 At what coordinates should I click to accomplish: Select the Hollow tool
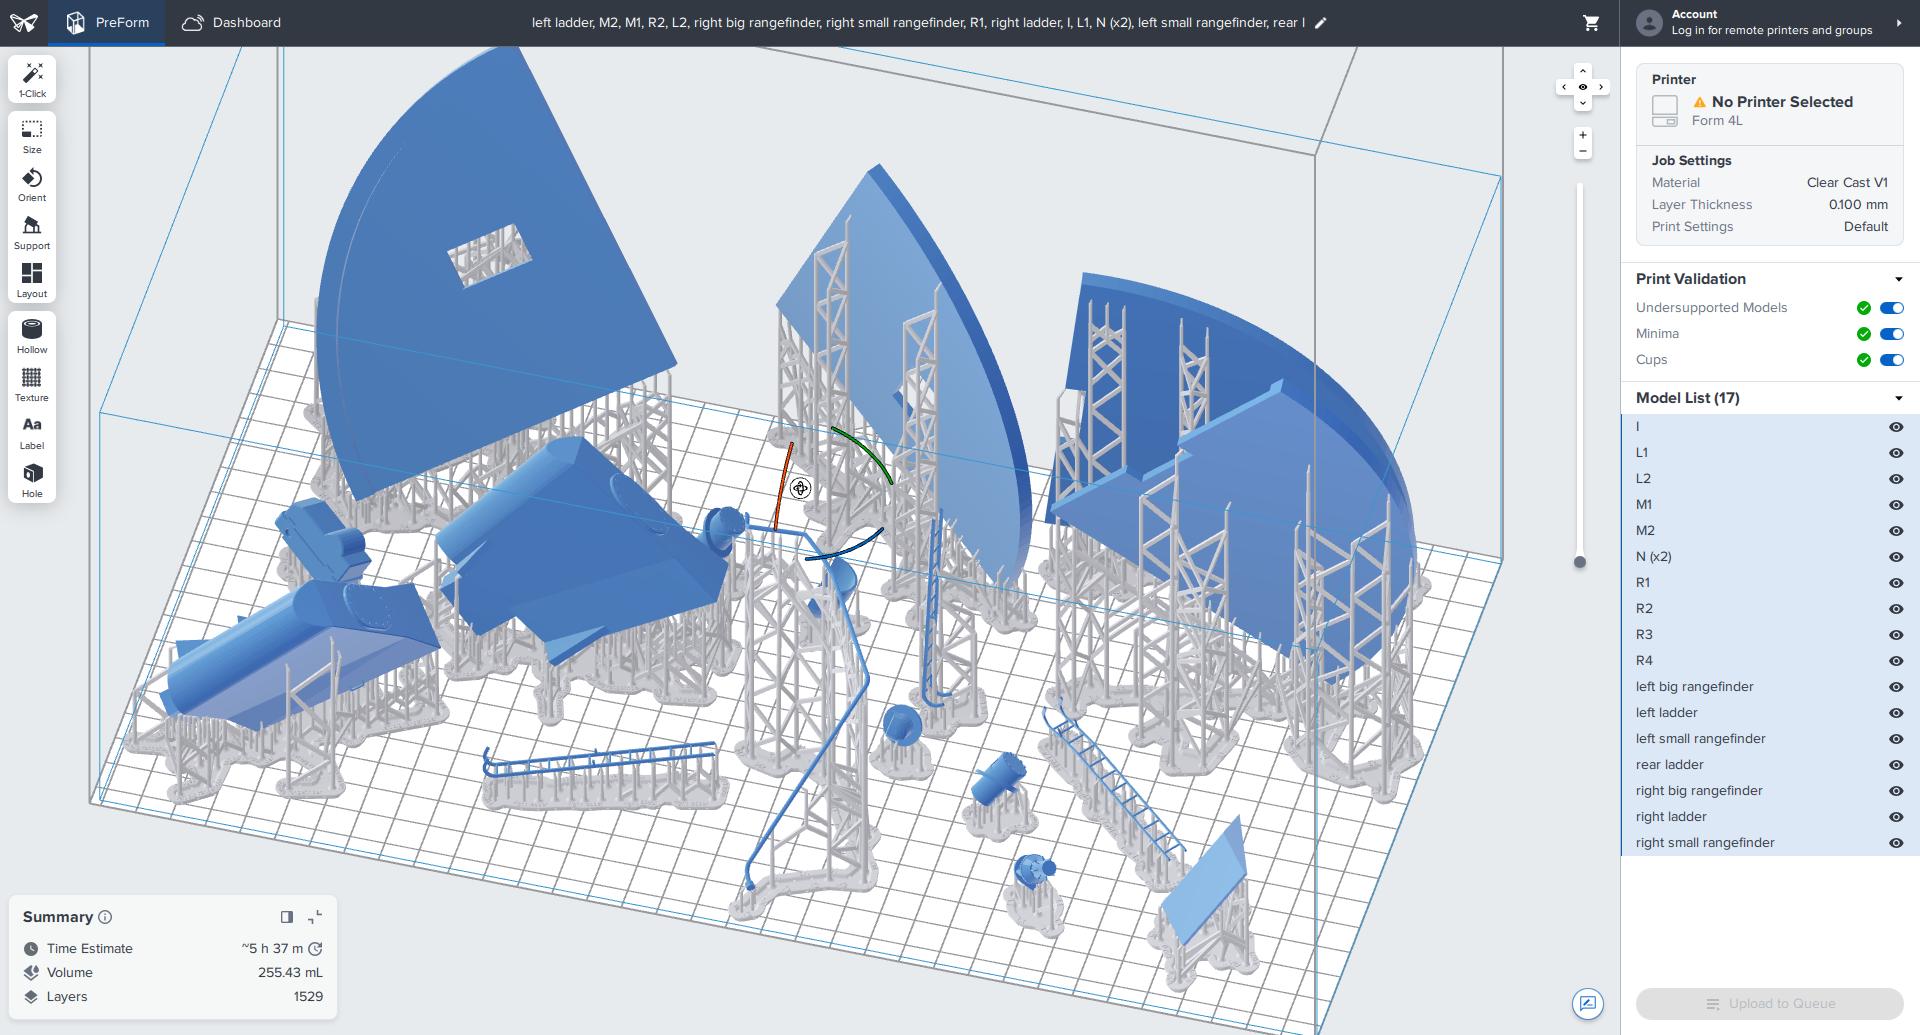click(32, 337)
